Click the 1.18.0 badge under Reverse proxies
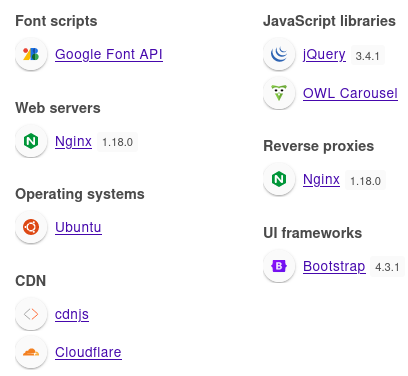This screenshot has height=376, width=408. [365, 181]
